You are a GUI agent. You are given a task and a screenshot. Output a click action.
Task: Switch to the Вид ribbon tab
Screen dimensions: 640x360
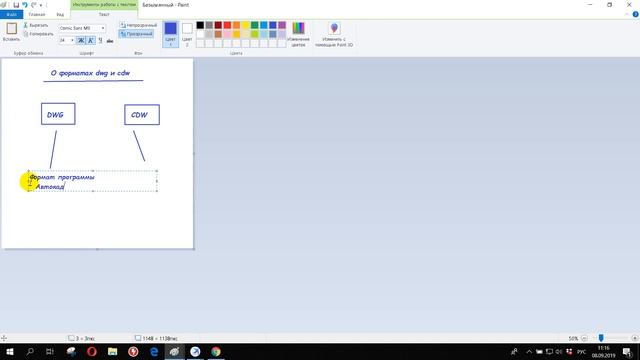60,14
